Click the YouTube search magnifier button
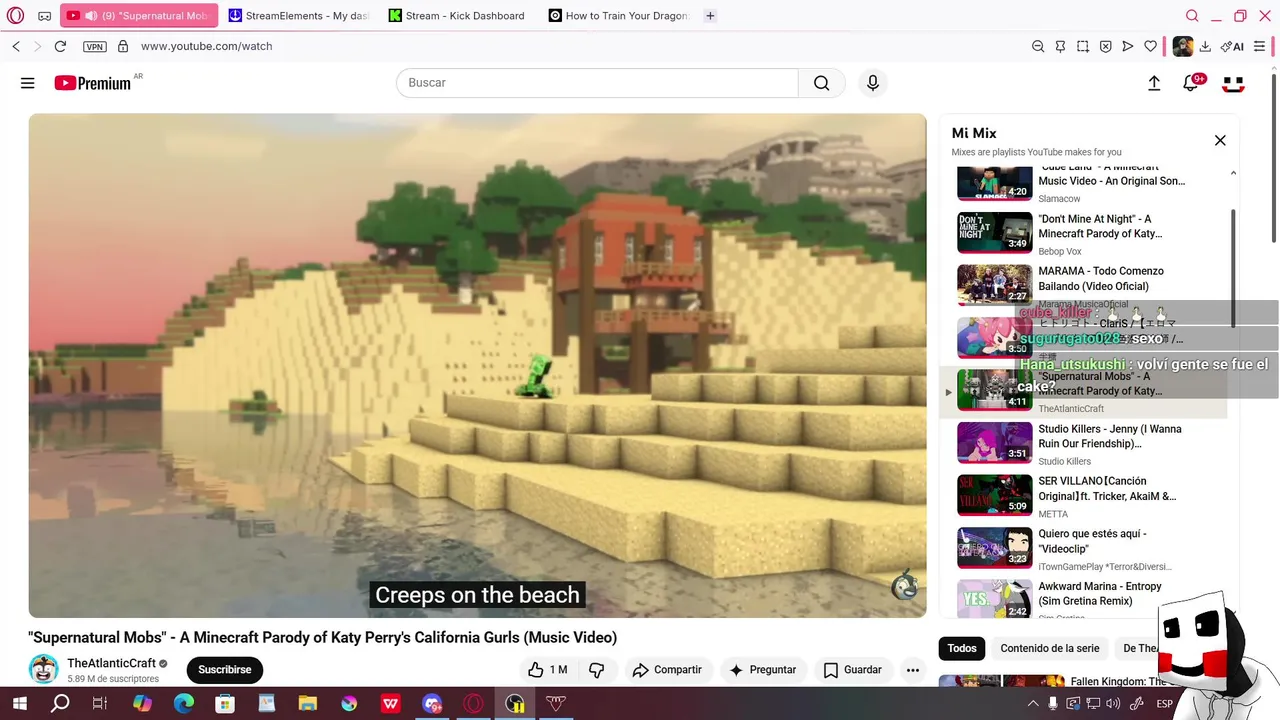This screenshot has height=720, width=1280. click(x=821, y=83)
